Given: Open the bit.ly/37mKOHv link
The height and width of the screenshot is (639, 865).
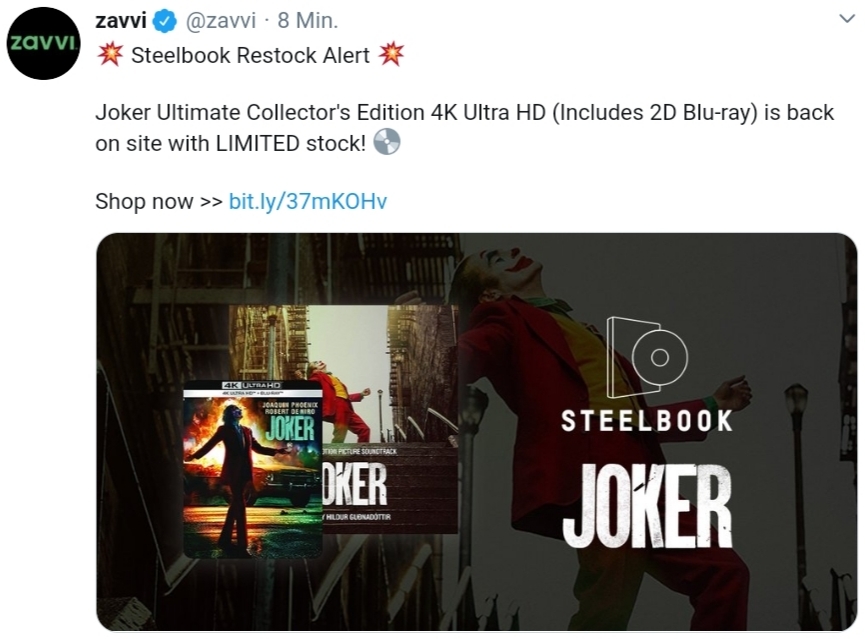Looking at the screenshot, I should pyautogui.click(x=308, y=201).
